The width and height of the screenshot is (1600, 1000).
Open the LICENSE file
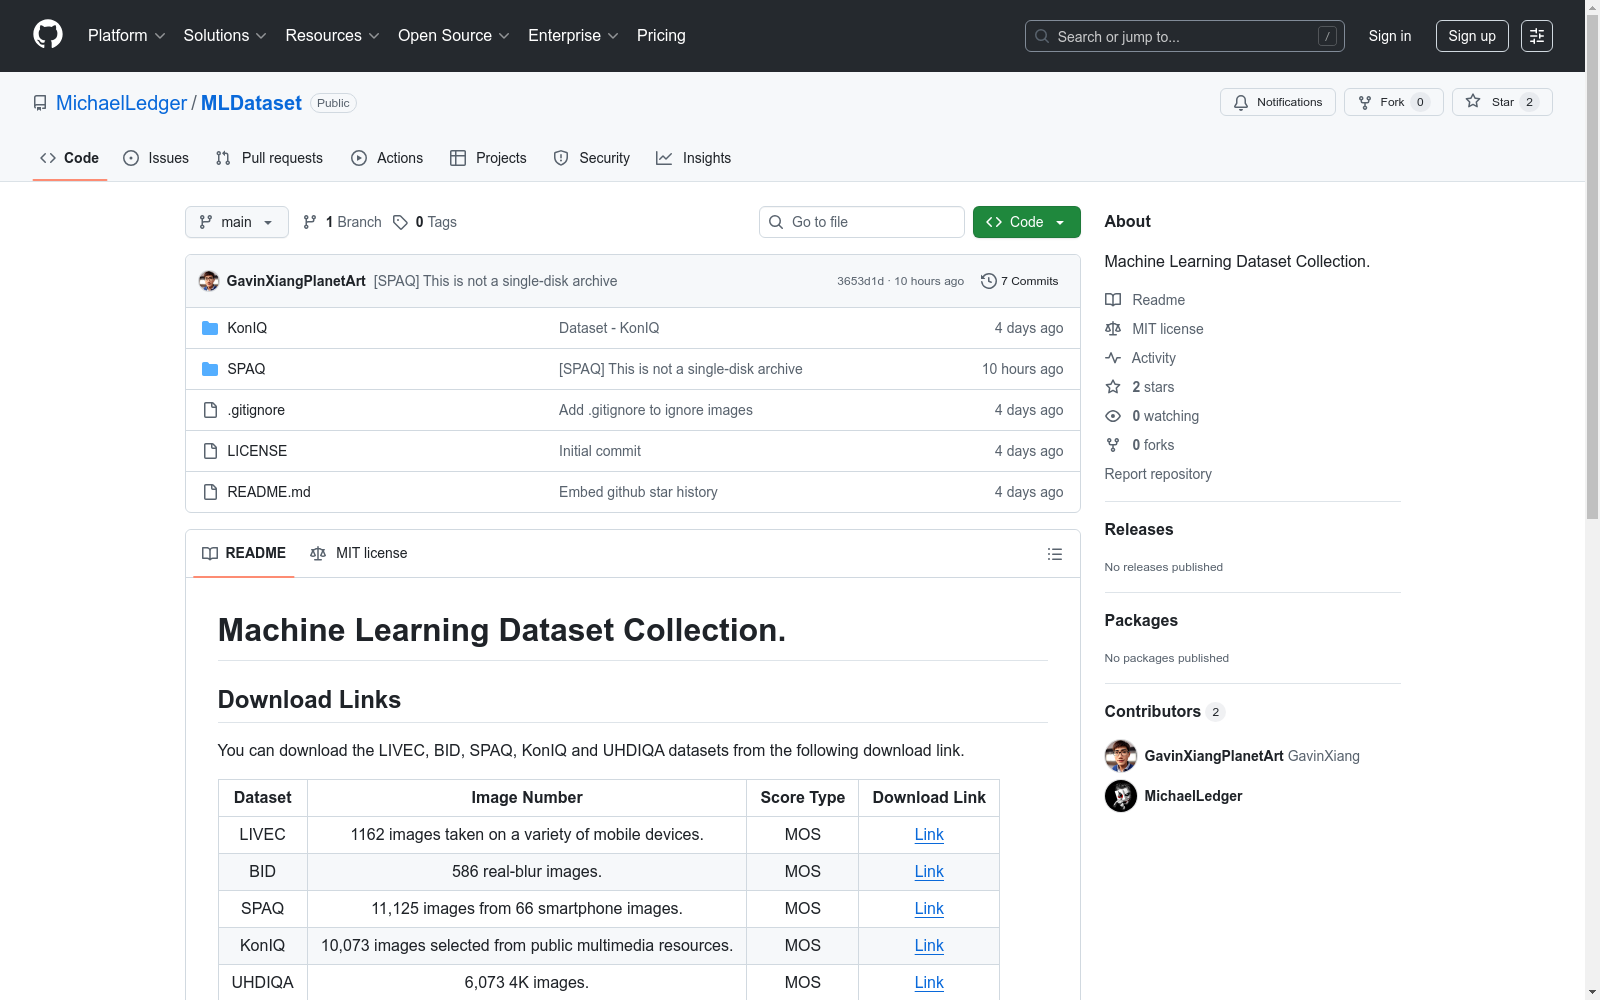pos(257,451)
